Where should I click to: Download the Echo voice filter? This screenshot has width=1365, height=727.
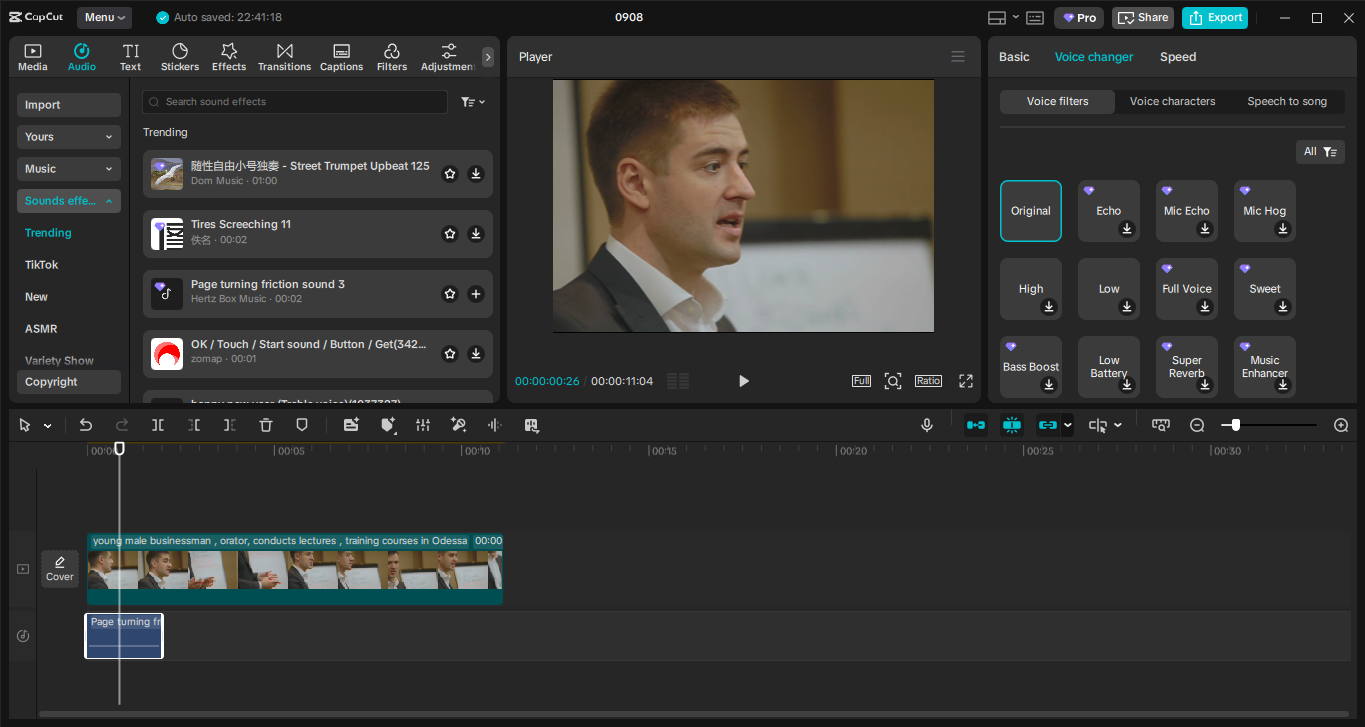click(1126, 230)
